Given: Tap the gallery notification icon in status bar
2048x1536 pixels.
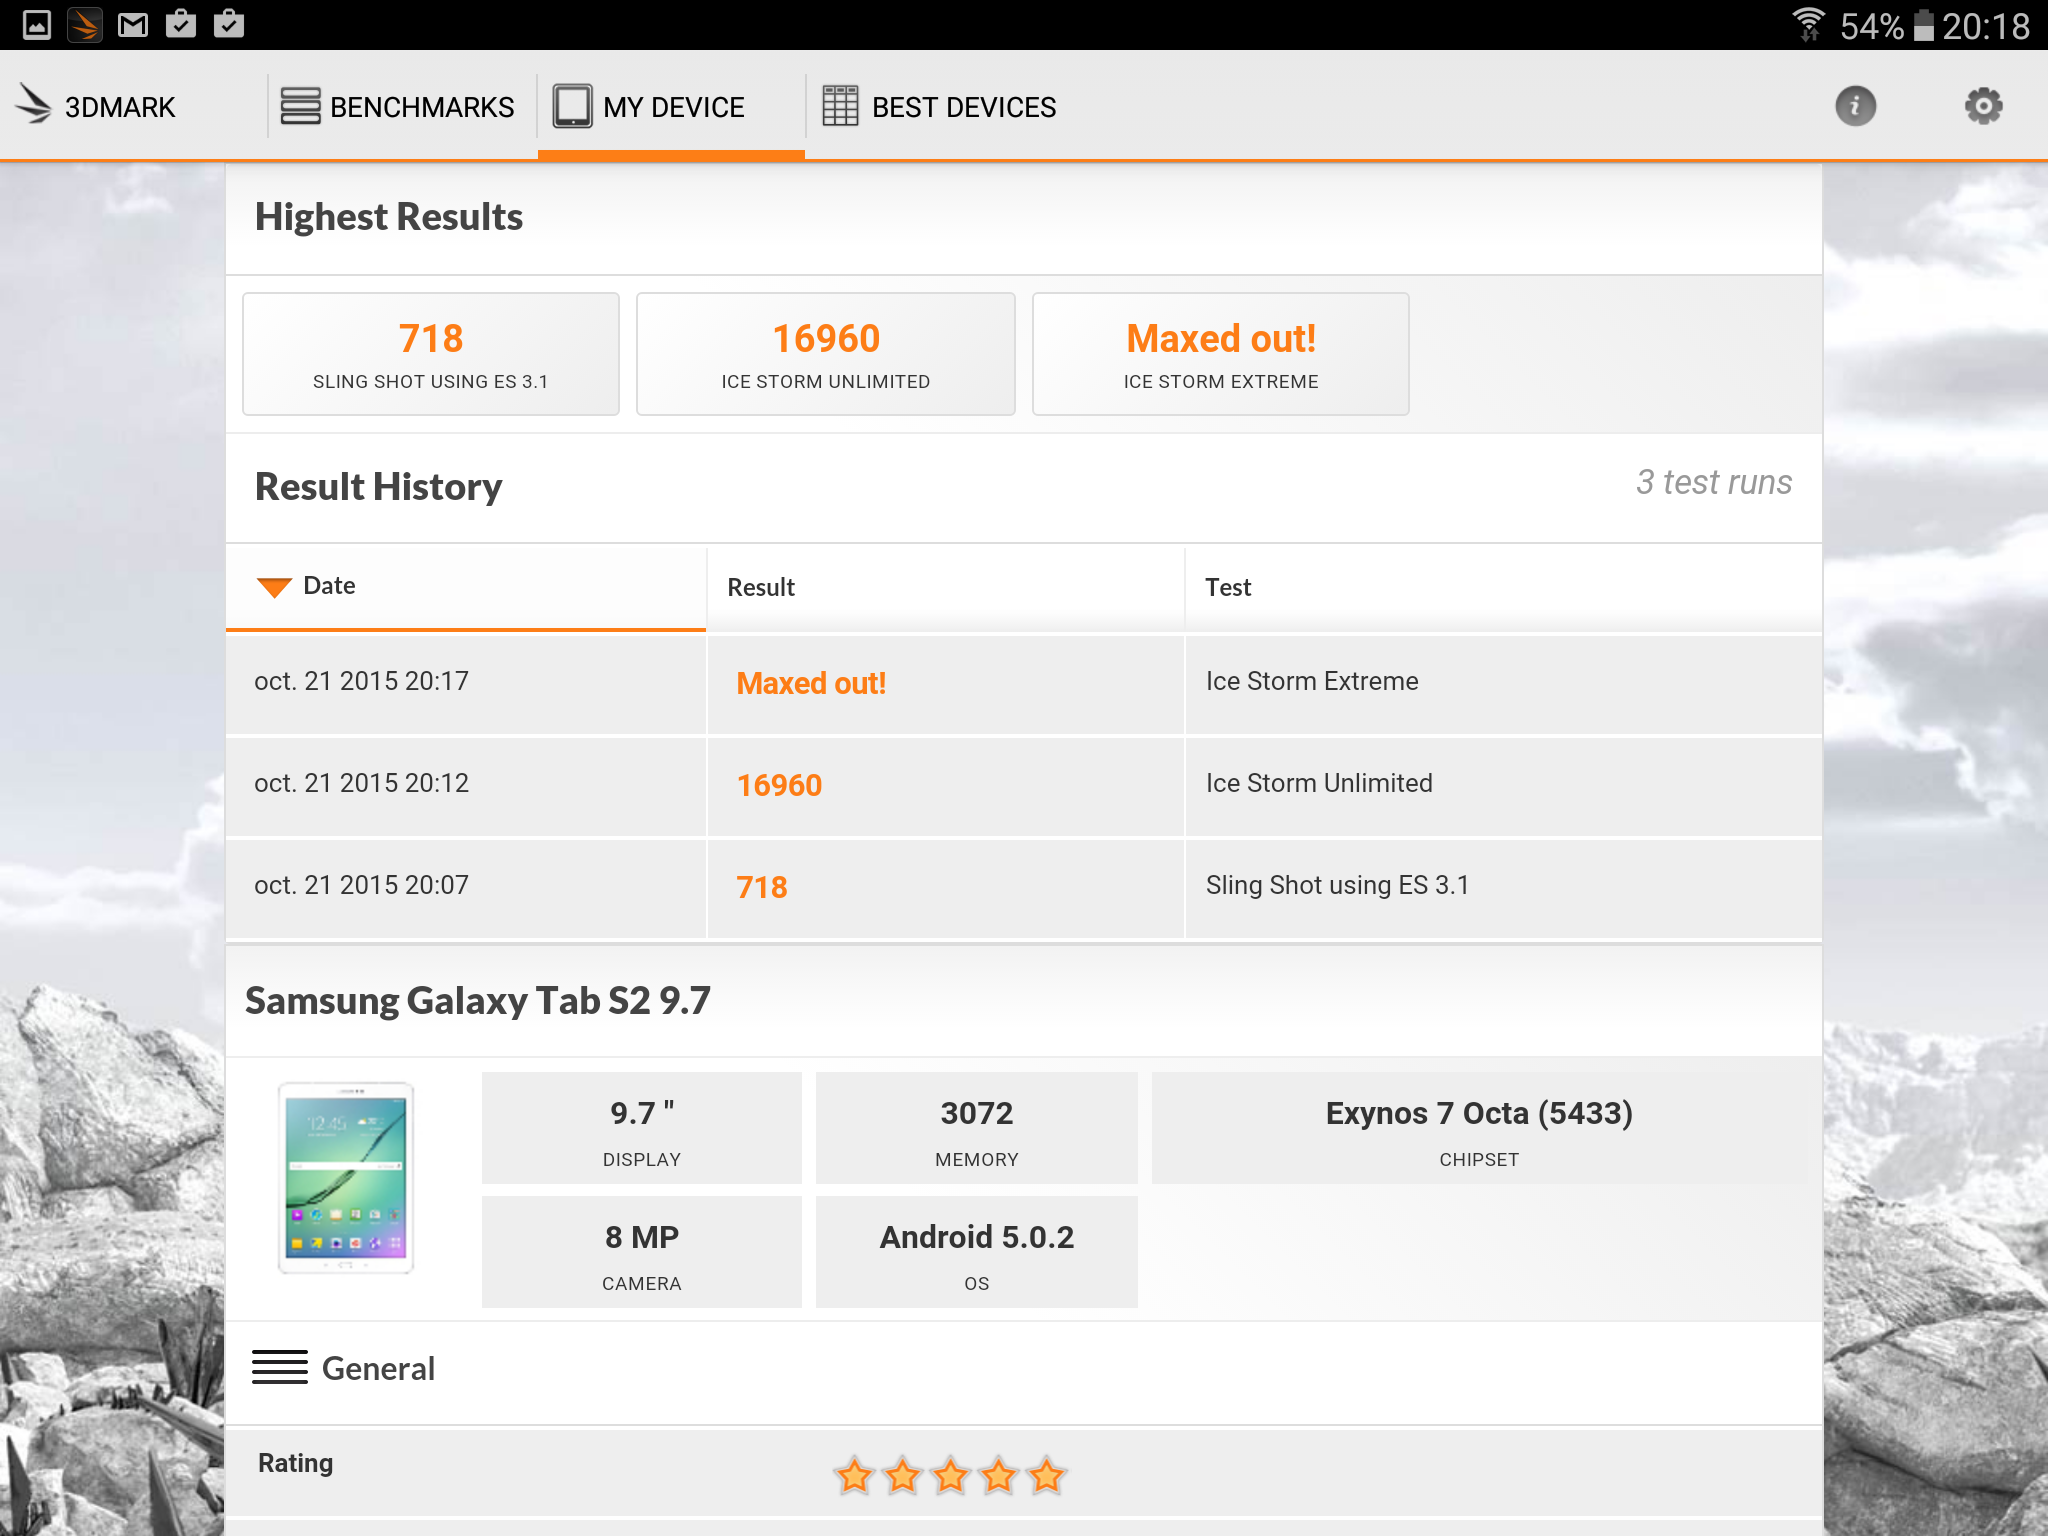Looking at the screenshot, I should (x=37, y=24).
